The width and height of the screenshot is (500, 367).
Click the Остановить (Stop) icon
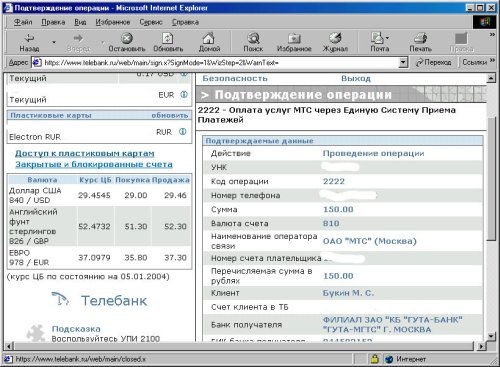pyautogui.click(x=127, y=38)
